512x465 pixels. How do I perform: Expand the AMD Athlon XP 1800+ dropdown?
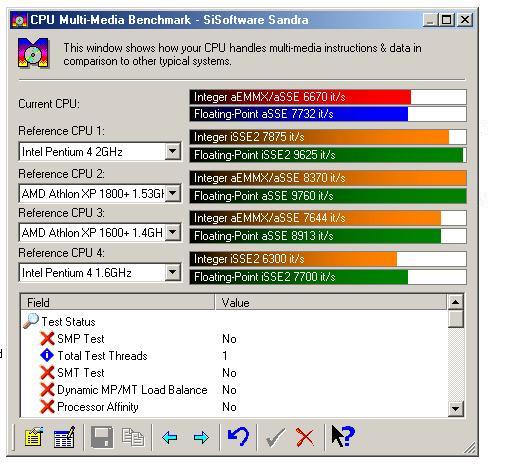pos(172,193)
